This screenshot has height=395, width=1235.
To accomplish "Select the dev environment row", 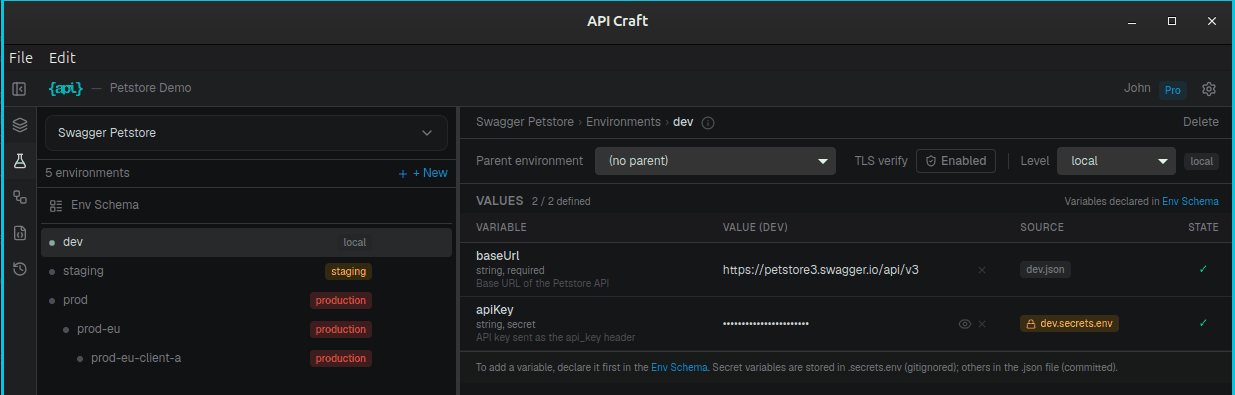I will click(246, 242).
